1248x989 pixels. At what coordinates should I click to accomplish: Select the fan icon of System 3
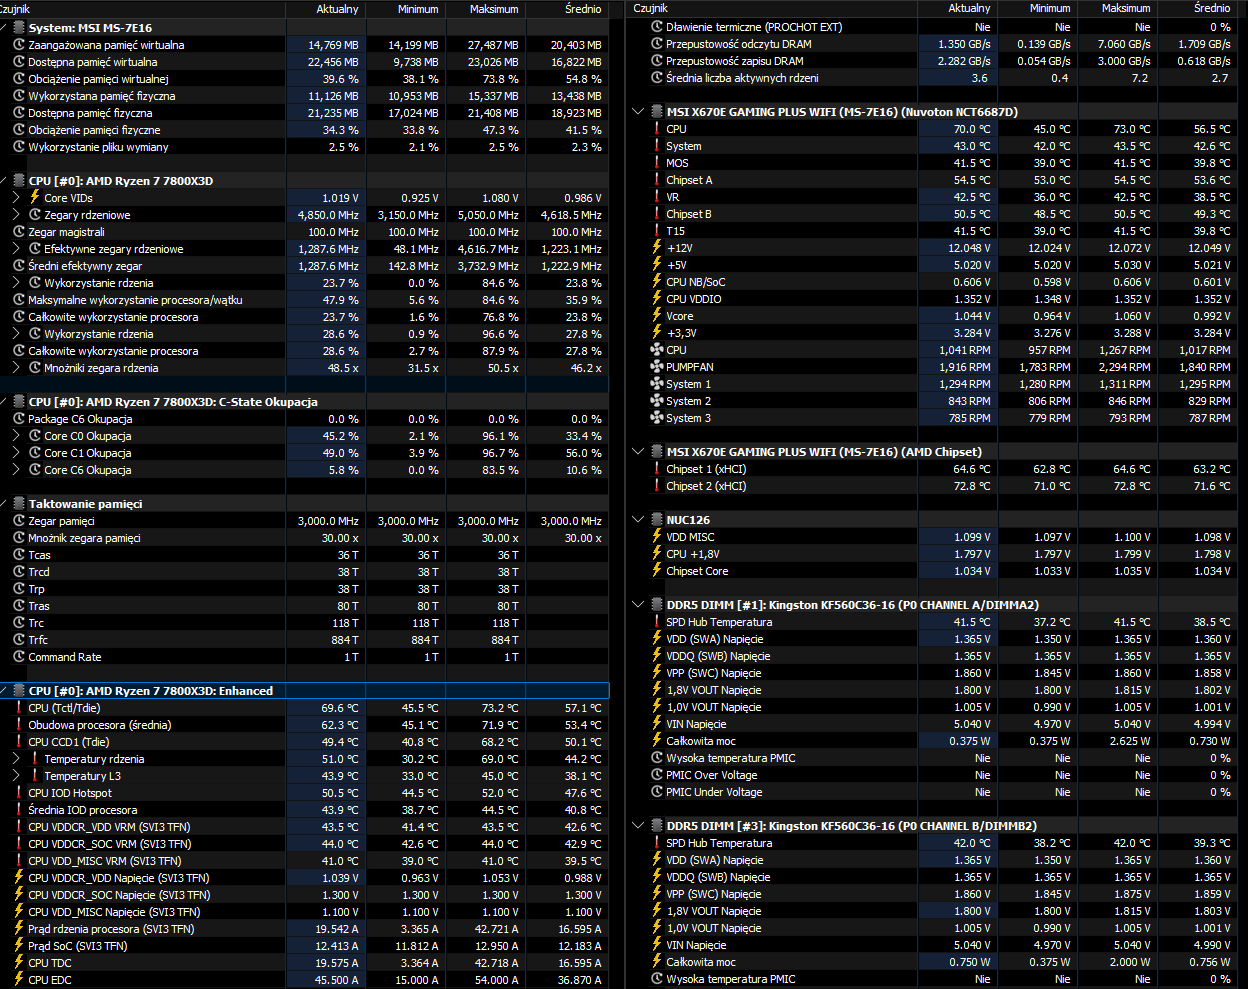coord(657,418)
